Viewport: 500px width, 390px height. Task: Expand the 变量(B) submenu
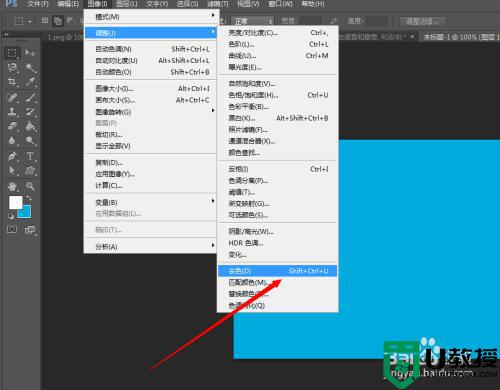(152, 202)
